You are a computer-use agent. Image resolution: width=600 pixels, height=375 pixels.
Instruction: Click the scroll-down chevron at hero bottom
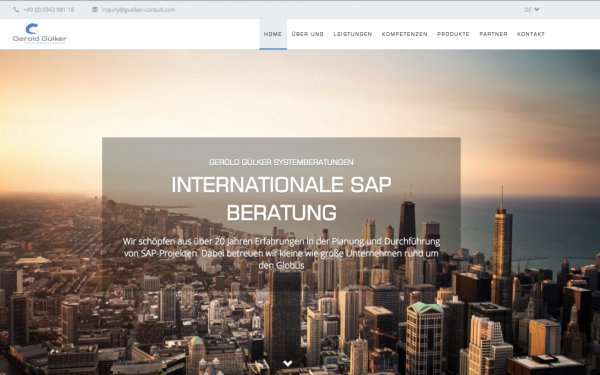point(288,364)
